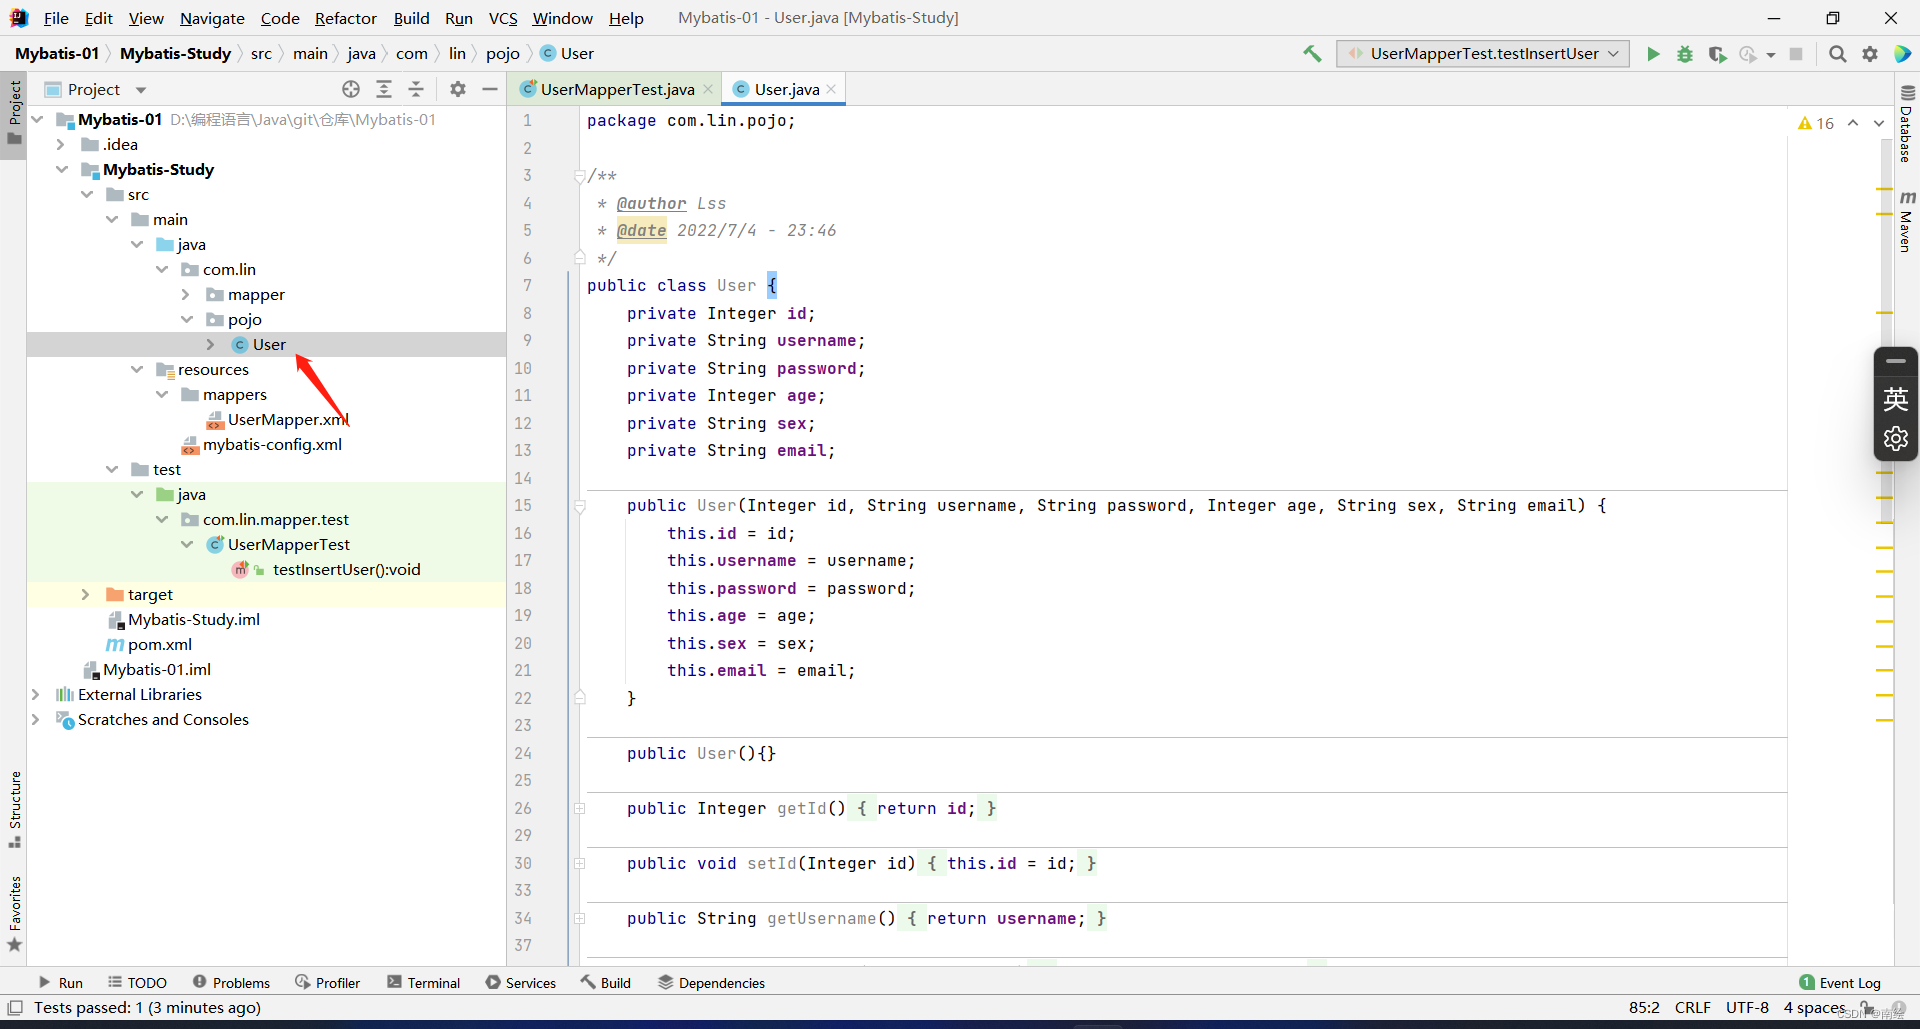Collapse the Mybatis-Study module node
1920x1029 pixels.
[x=62, y=169]
